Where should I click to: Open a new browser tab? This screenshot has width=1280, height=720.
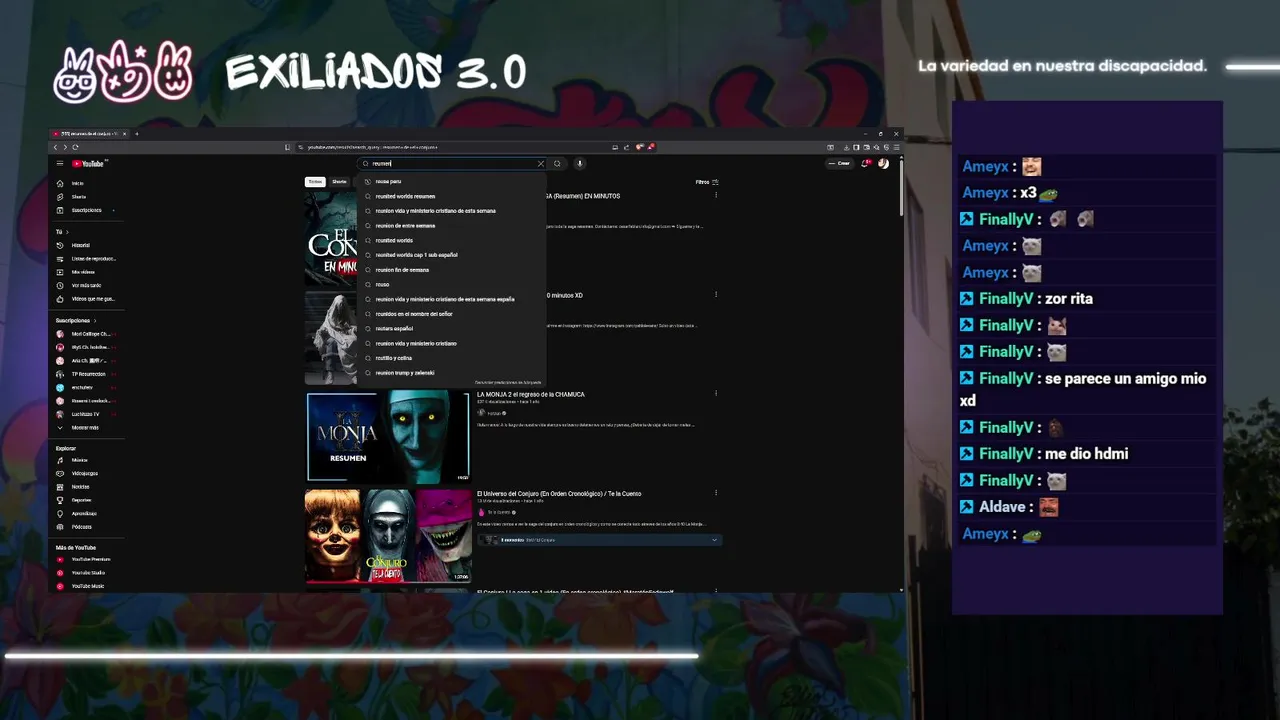[x=137, y=133]
